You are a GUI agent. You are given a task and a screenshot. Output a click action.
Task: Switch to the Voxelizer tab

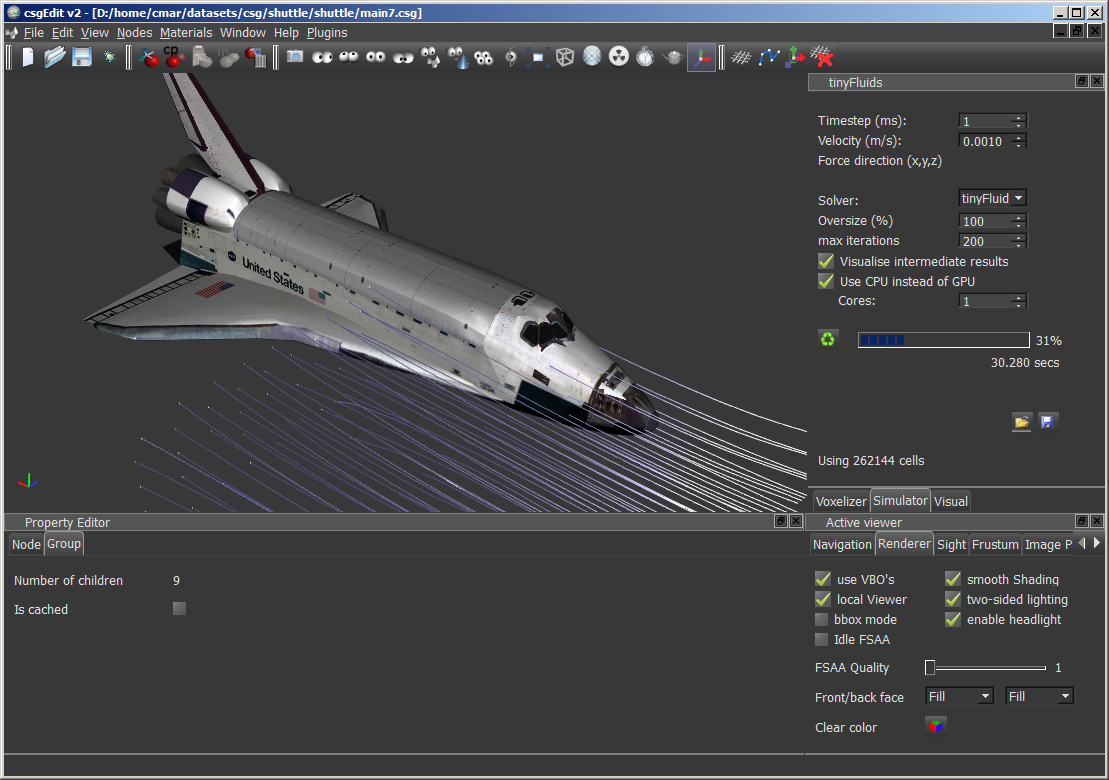[839, 501]
